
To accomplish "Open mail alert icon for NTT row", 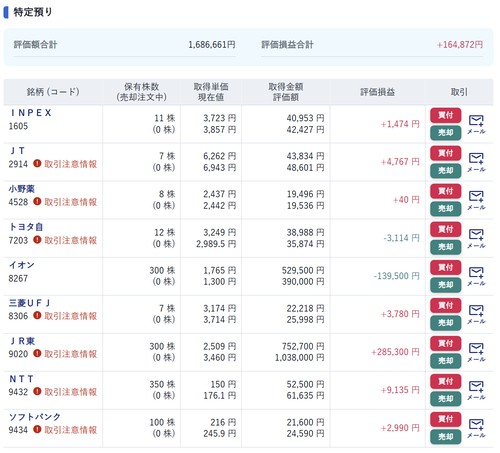I will tap(476, 390).
